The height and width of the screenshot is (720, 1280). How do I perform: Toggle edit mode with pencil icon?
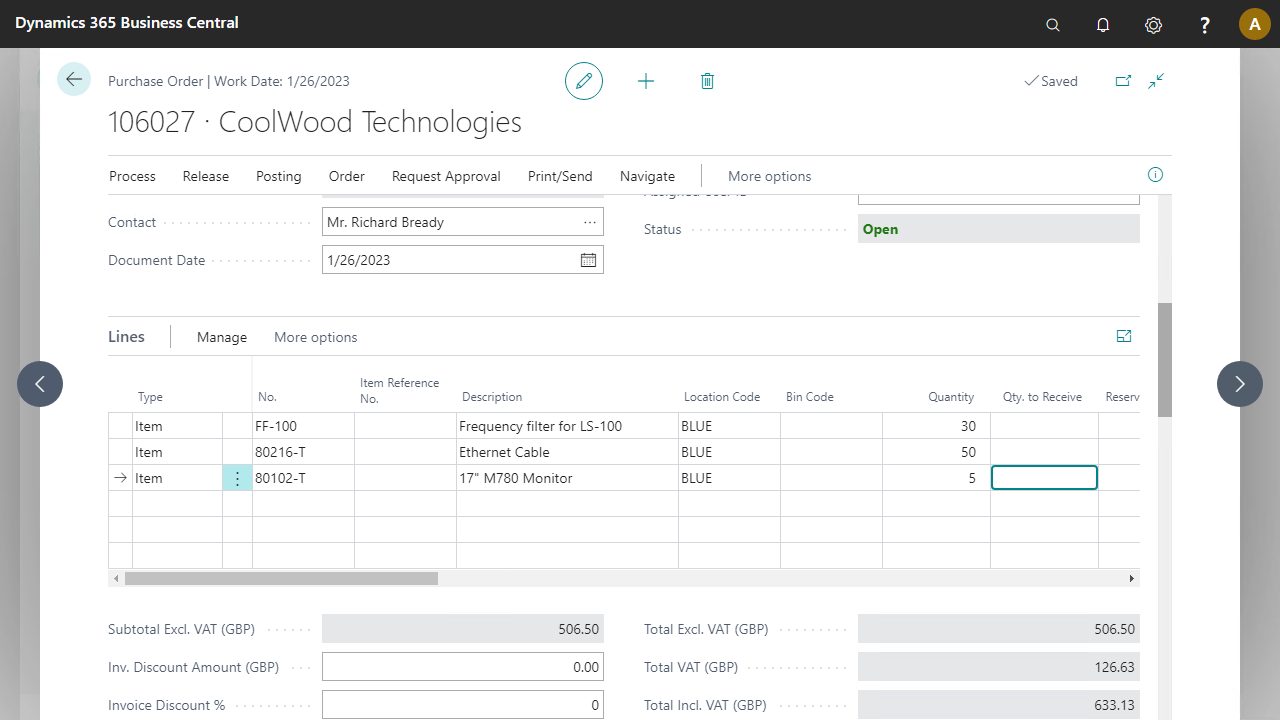[584, 81]
